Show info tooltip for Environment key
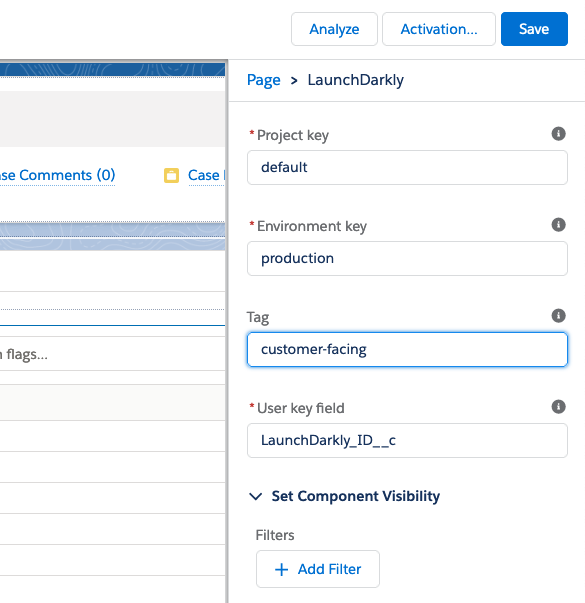 pyautogui.click(x=558, y=225)
